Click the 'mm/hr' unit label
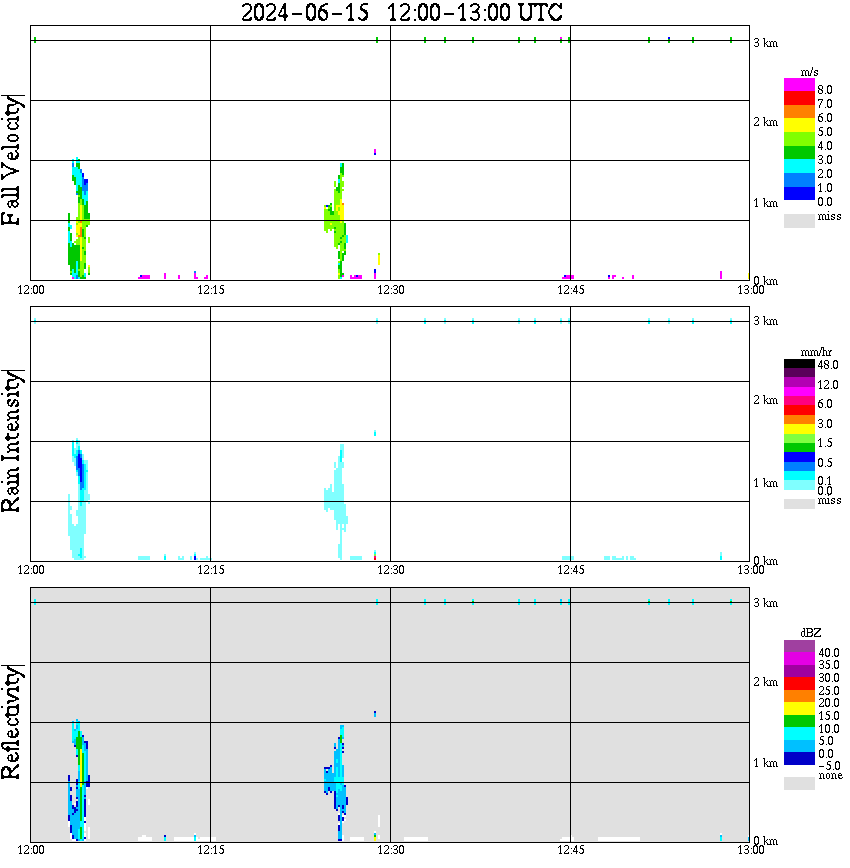This screenshot has width=850, height=868. point(816,352)
